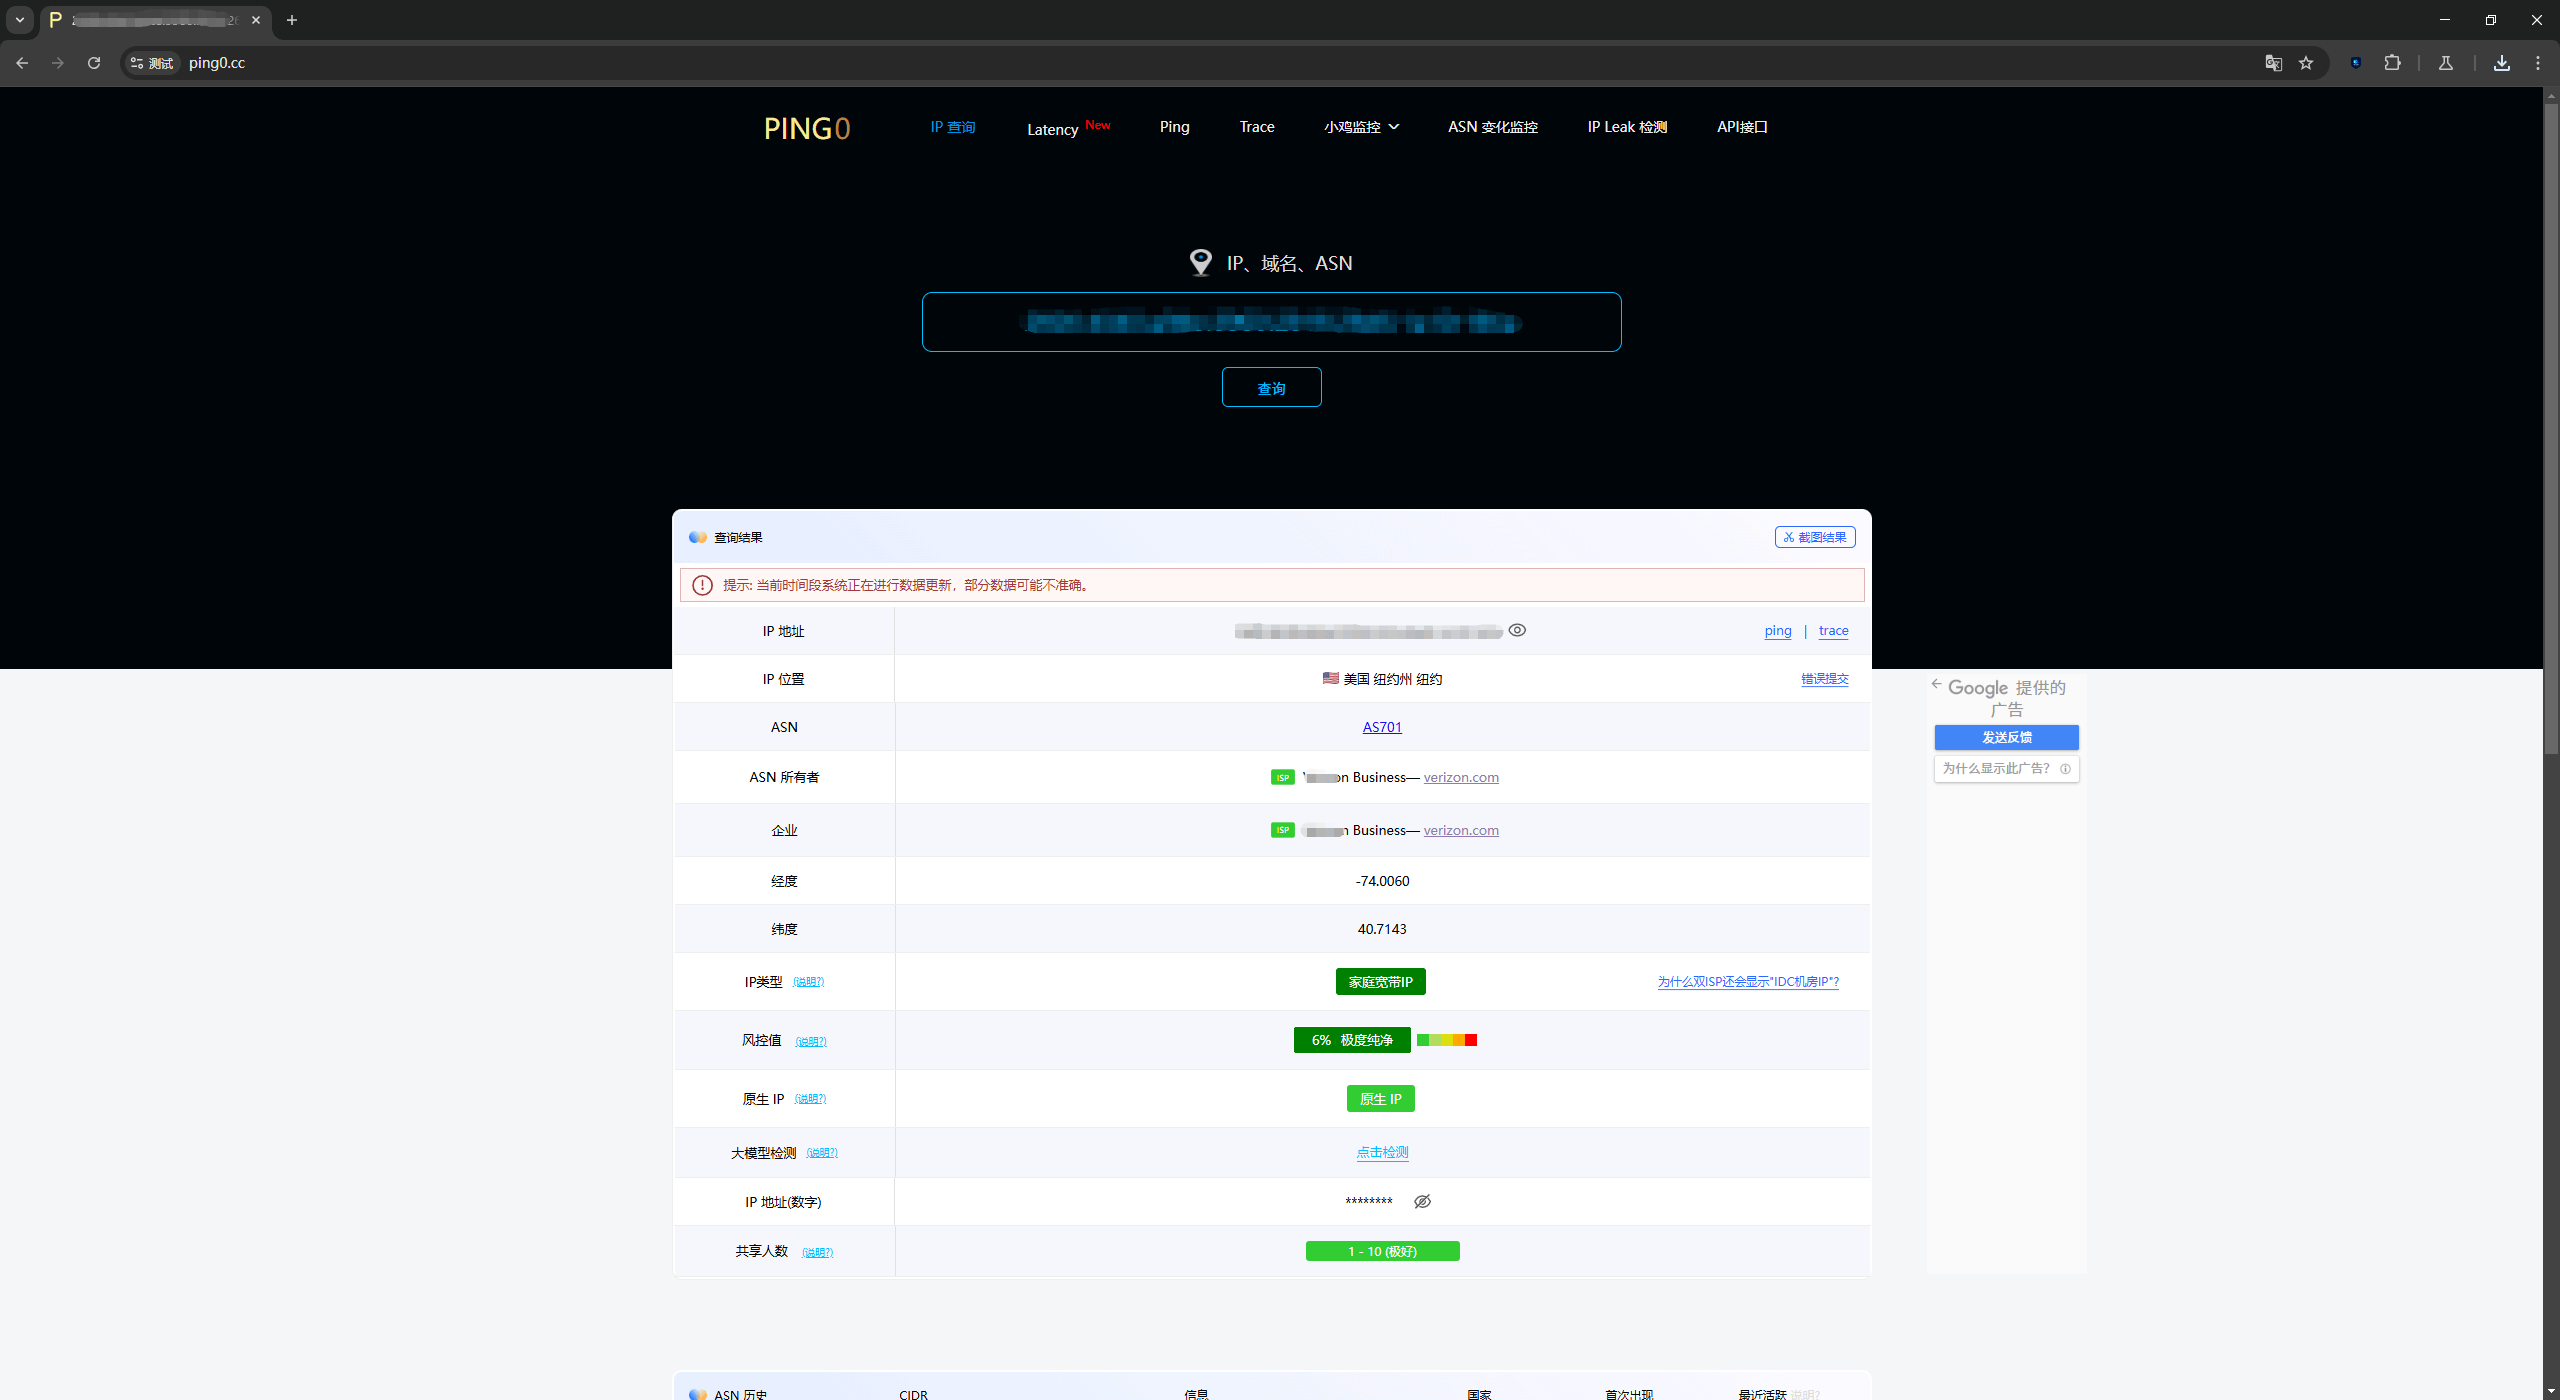Click the PING0 logo
This screenshot has width=2560, height=1400.
point(806,128)
